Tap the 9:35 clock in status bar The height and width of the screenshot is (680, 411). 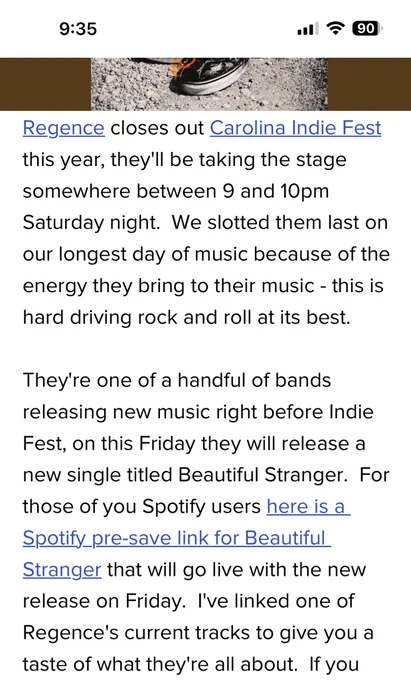(78, 29)
